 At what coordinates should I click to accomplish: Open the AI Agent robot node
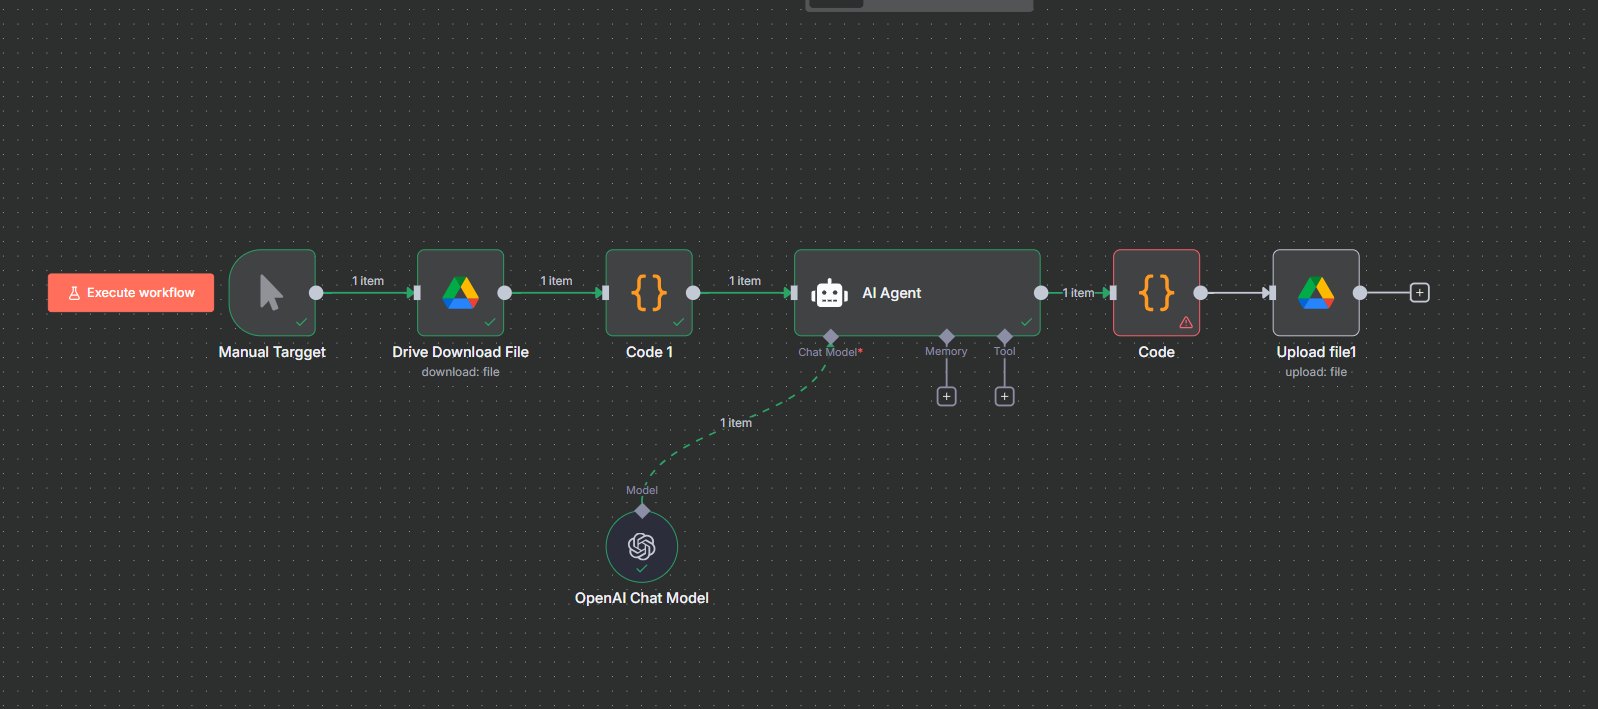tap(917, 293)
